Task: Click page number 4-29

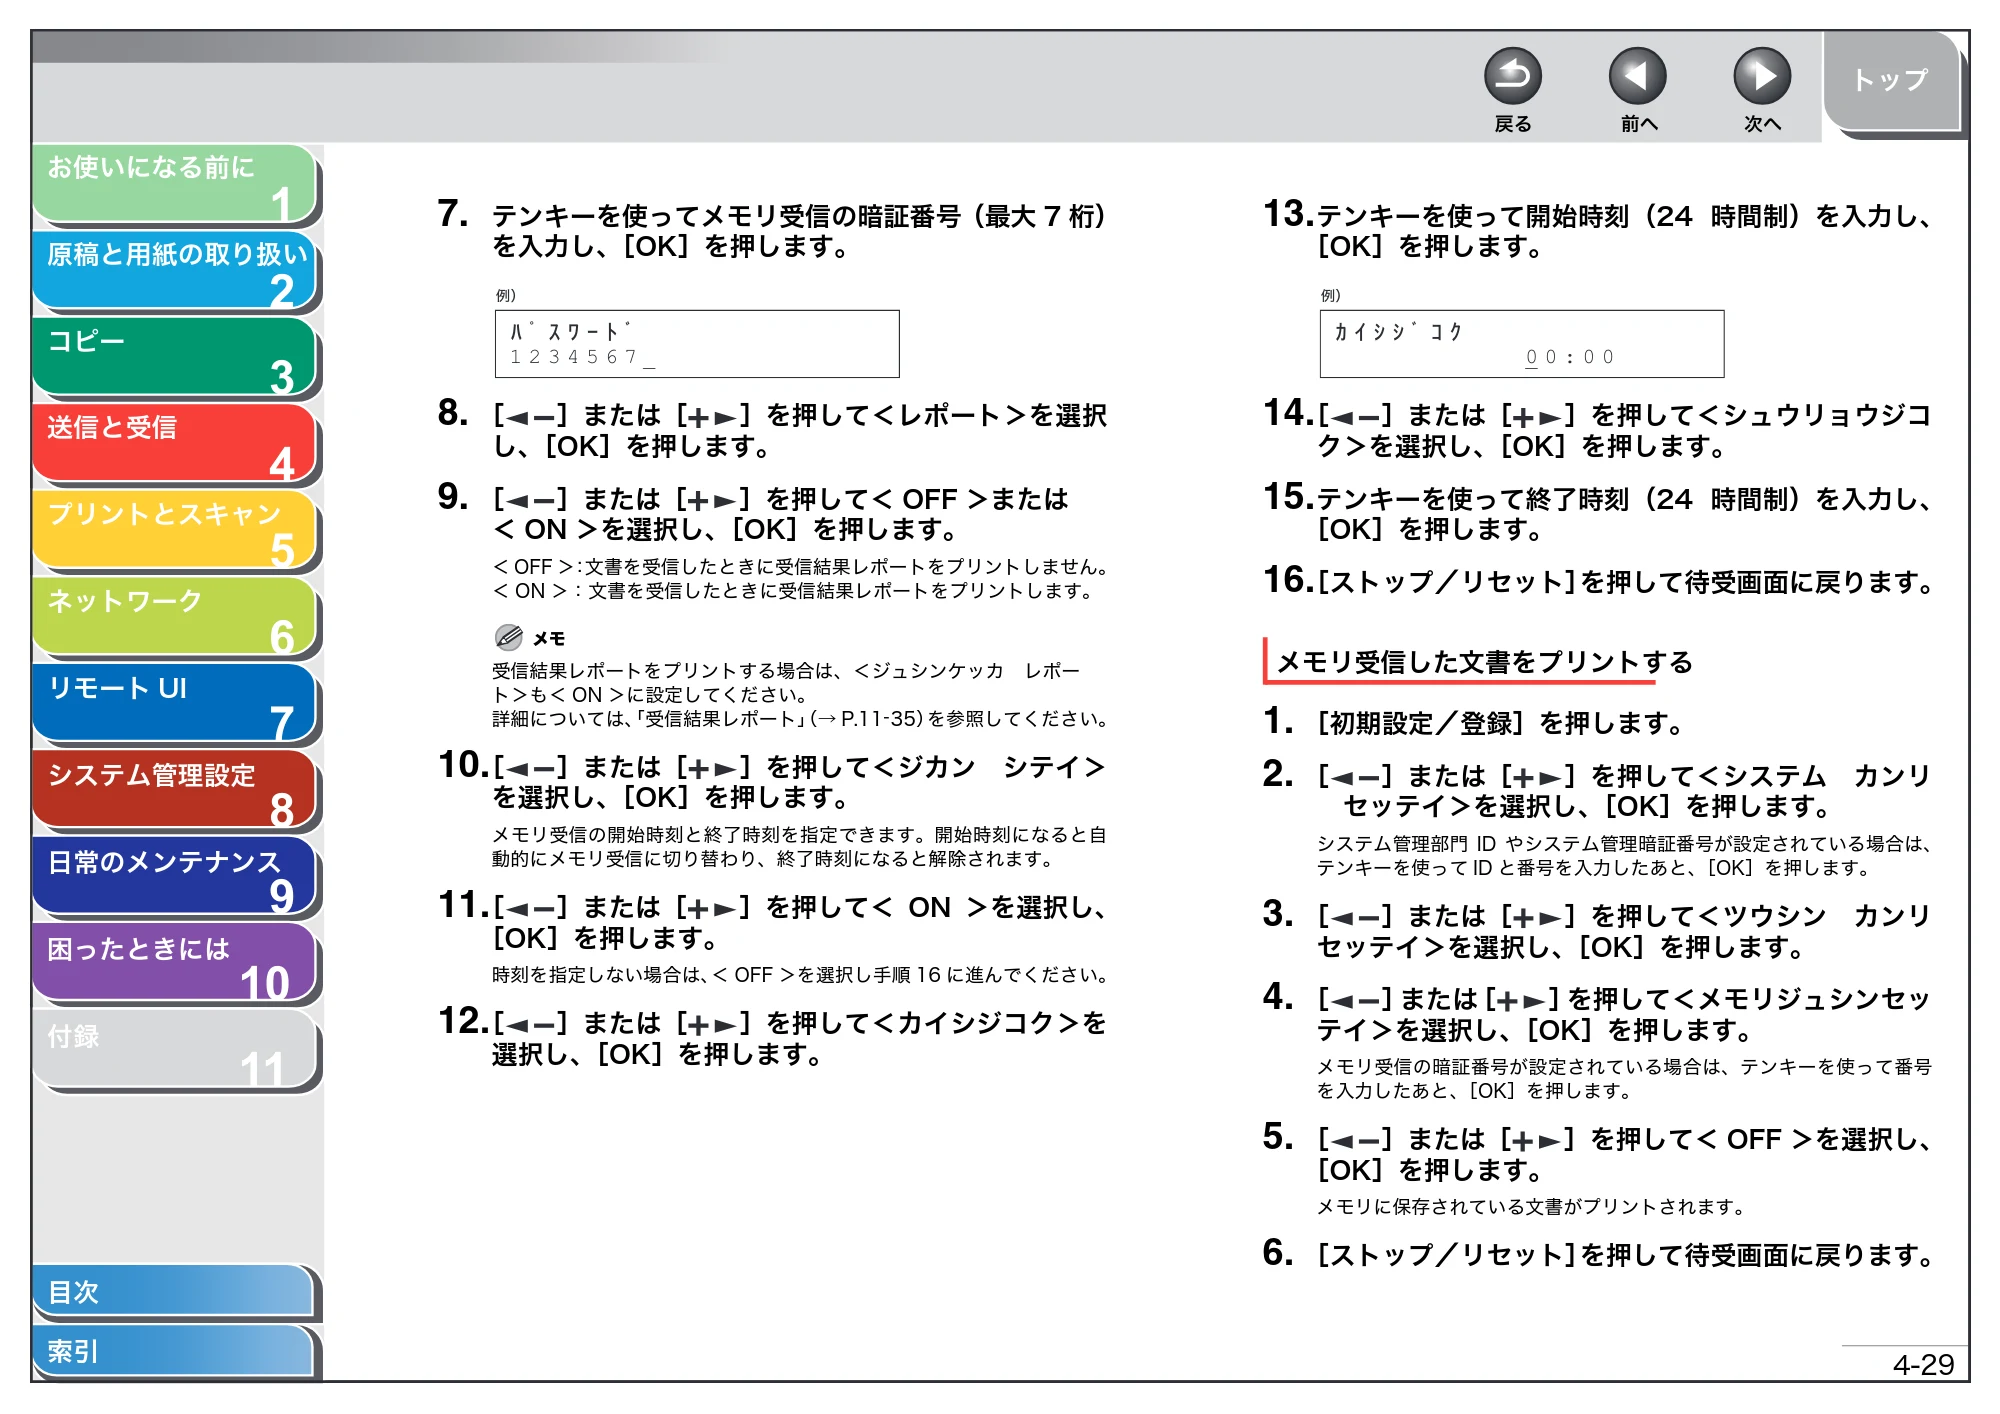Action: pyautogui.click(x=1923, y=1365)
